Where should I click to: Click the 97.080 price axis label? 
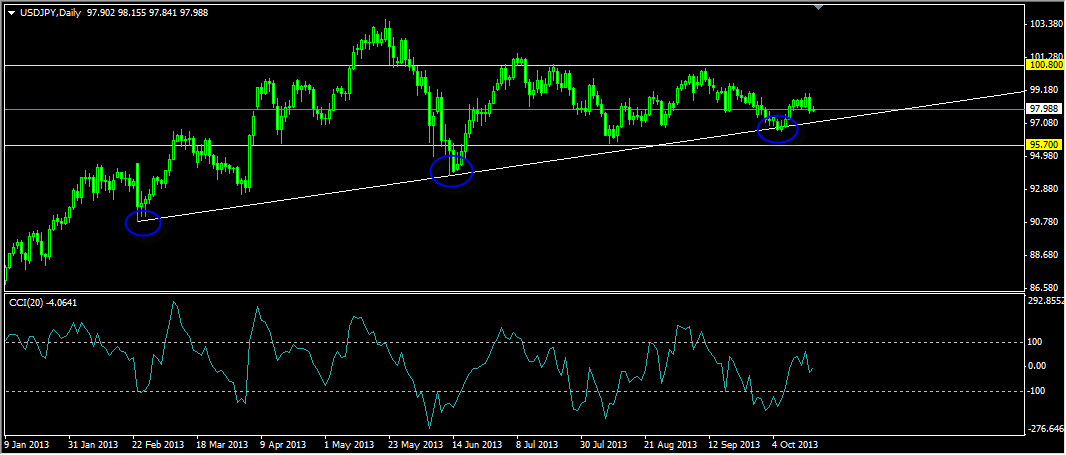(x=1046, y=123)
